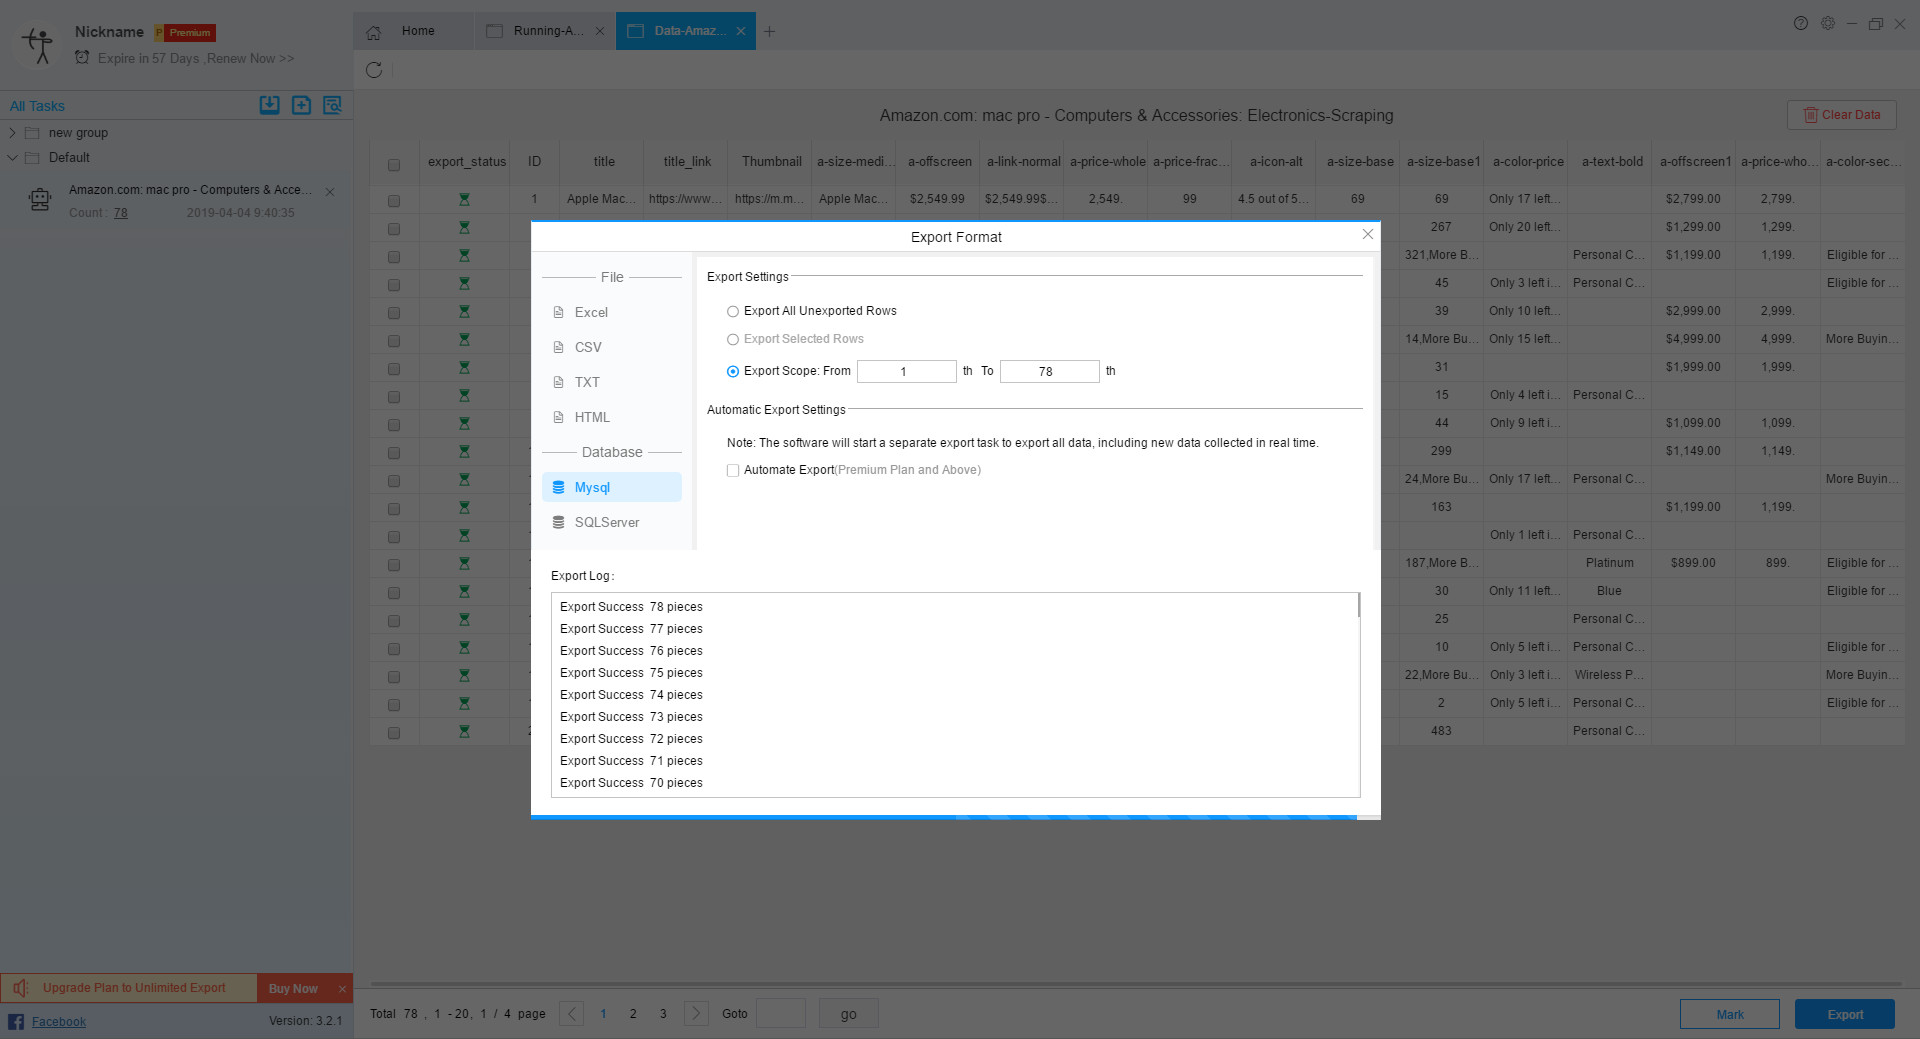The height and width of the screenshot is (1039, 1920).
Task: Click the Home tab house icon
Action: click(x=373, y=32)
